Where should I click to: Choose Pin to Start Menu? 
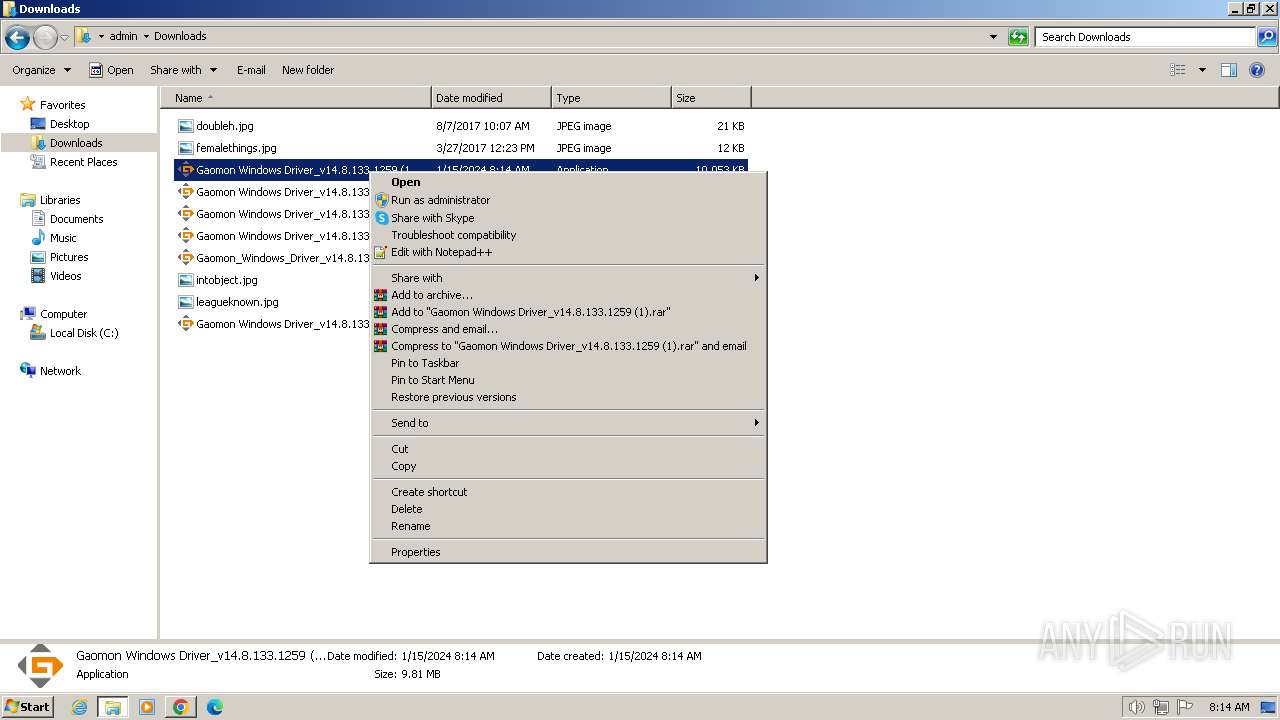click(568, 380)
